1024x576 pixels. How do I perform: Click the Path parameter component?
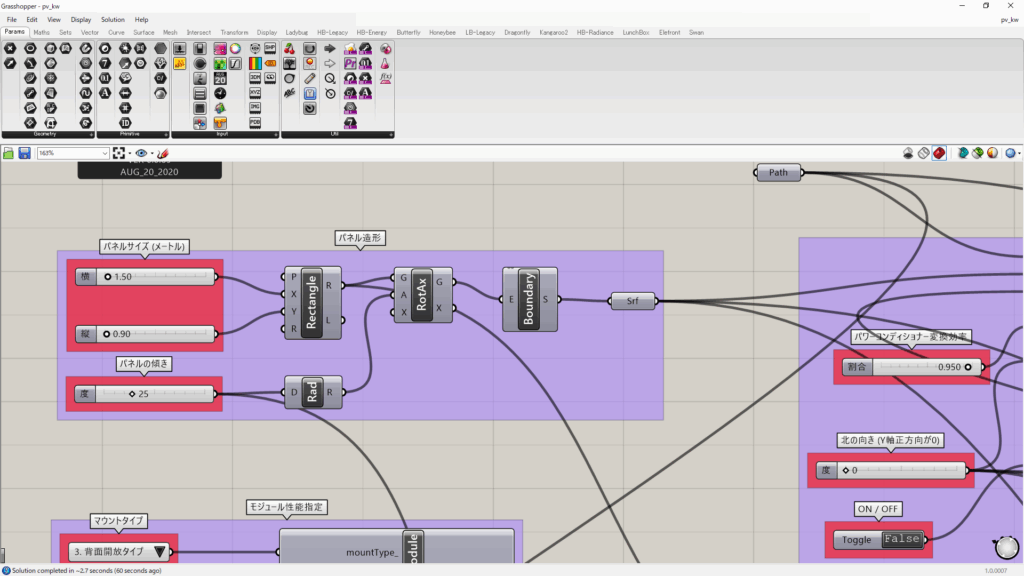(778, 173)
